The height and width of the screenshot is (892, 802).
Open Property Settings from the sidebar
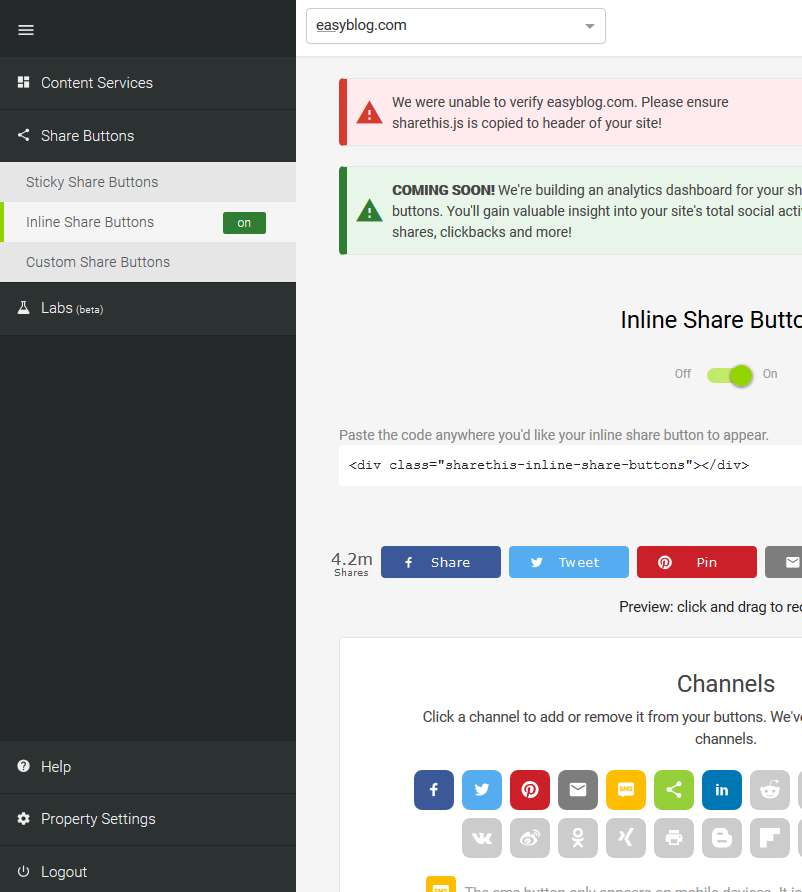148,819
